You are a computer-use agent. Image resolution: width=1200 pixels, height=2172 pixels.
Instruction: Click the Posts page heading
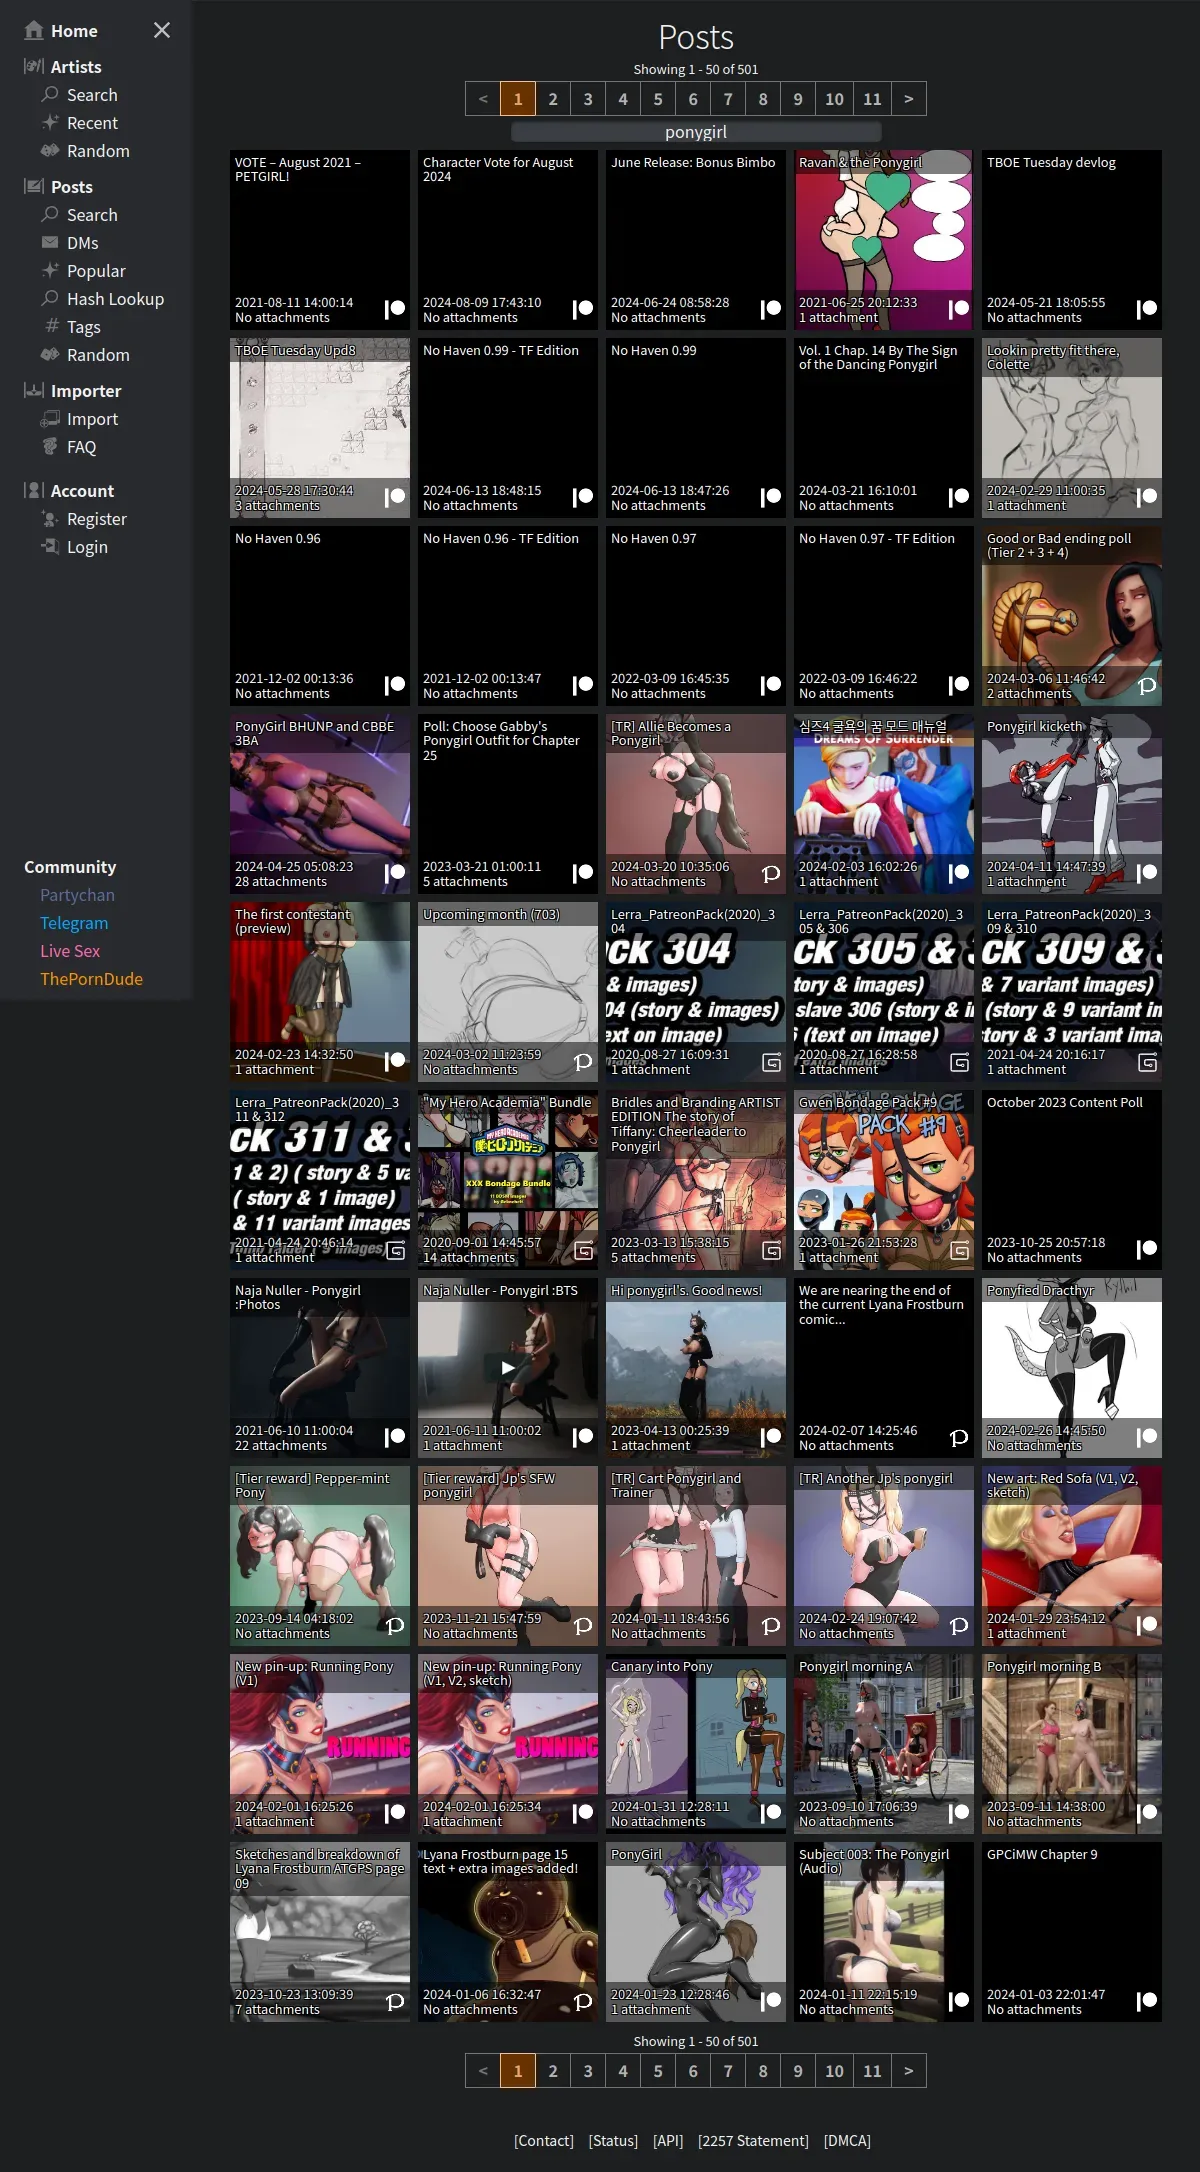point(696,37)
